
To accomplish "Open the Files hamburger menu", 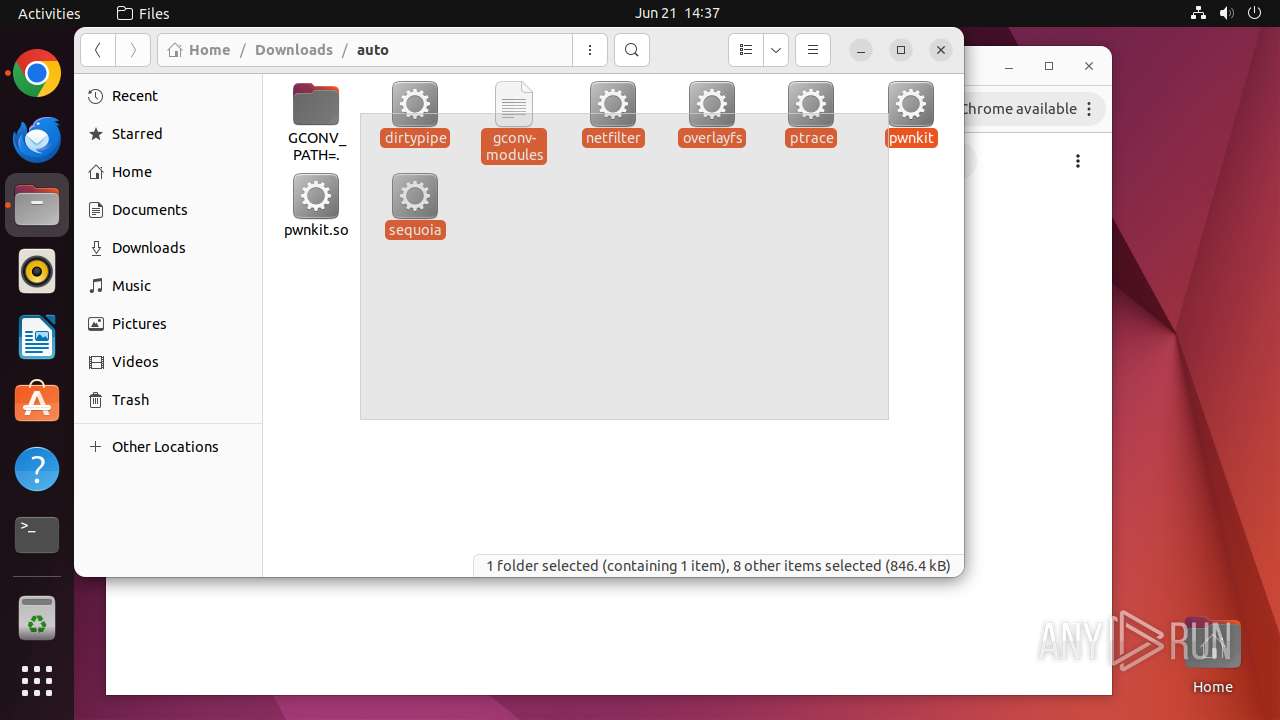I will (x=813, y=50).
